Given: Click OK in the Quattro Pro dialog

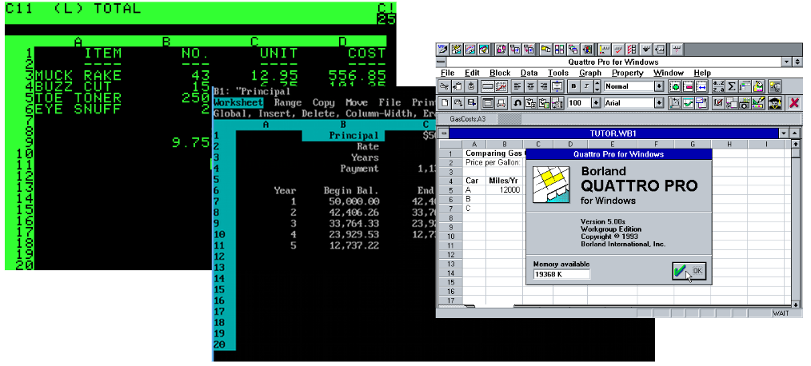Looking at the screenshot, I should 689,271.
